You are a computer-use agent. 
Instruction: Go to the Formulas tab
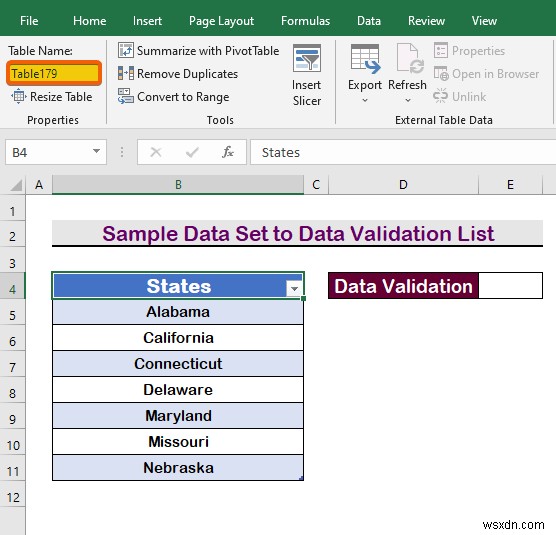coord(305,21)
